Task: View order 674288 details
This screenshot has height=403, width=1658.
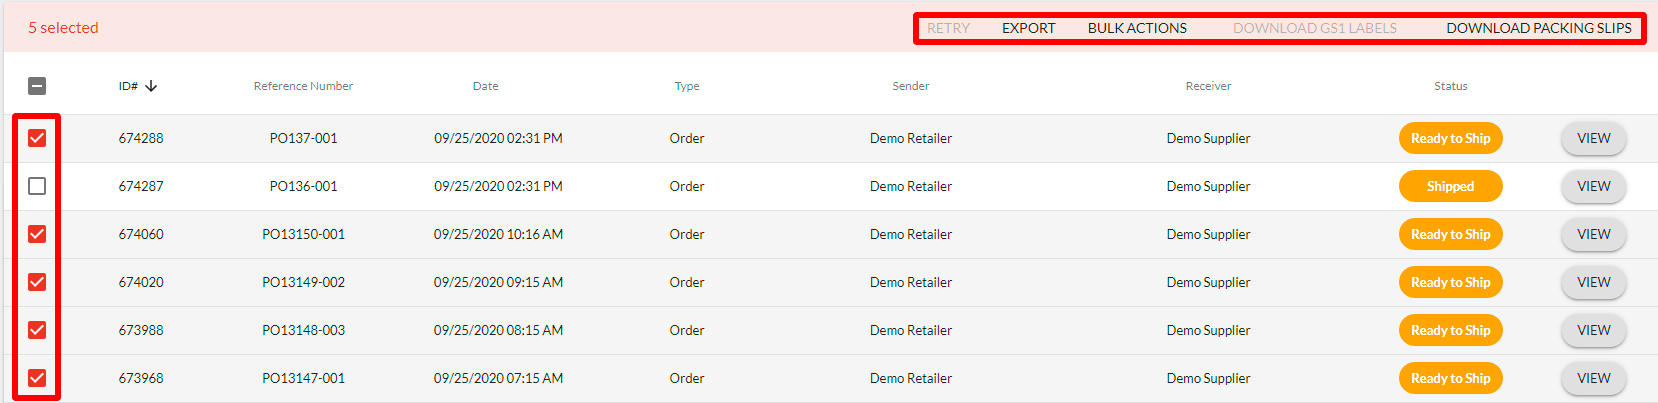Action: click(1593, 138)
